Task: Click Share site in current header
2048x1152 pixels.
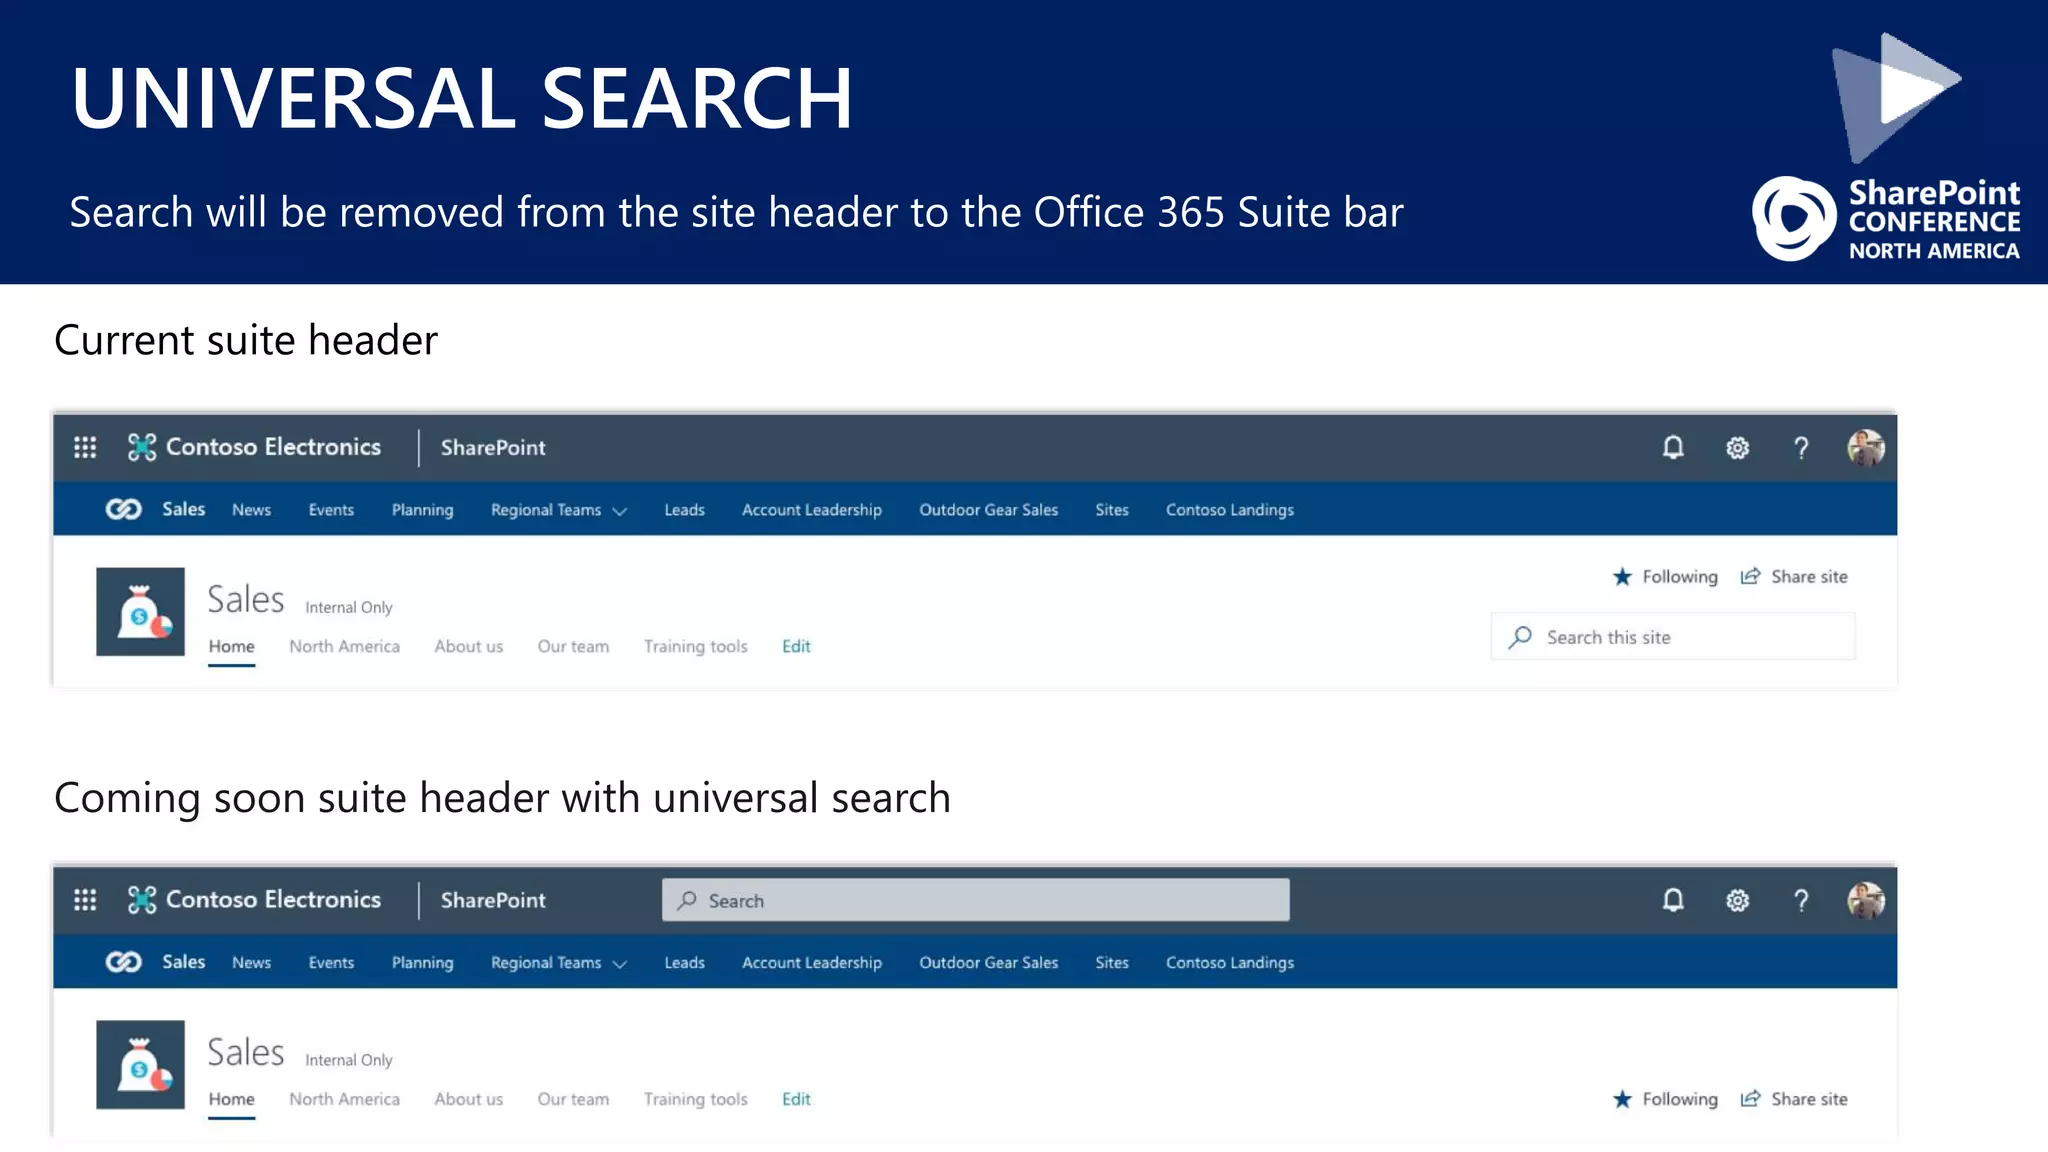Action: click(1794, 577)
